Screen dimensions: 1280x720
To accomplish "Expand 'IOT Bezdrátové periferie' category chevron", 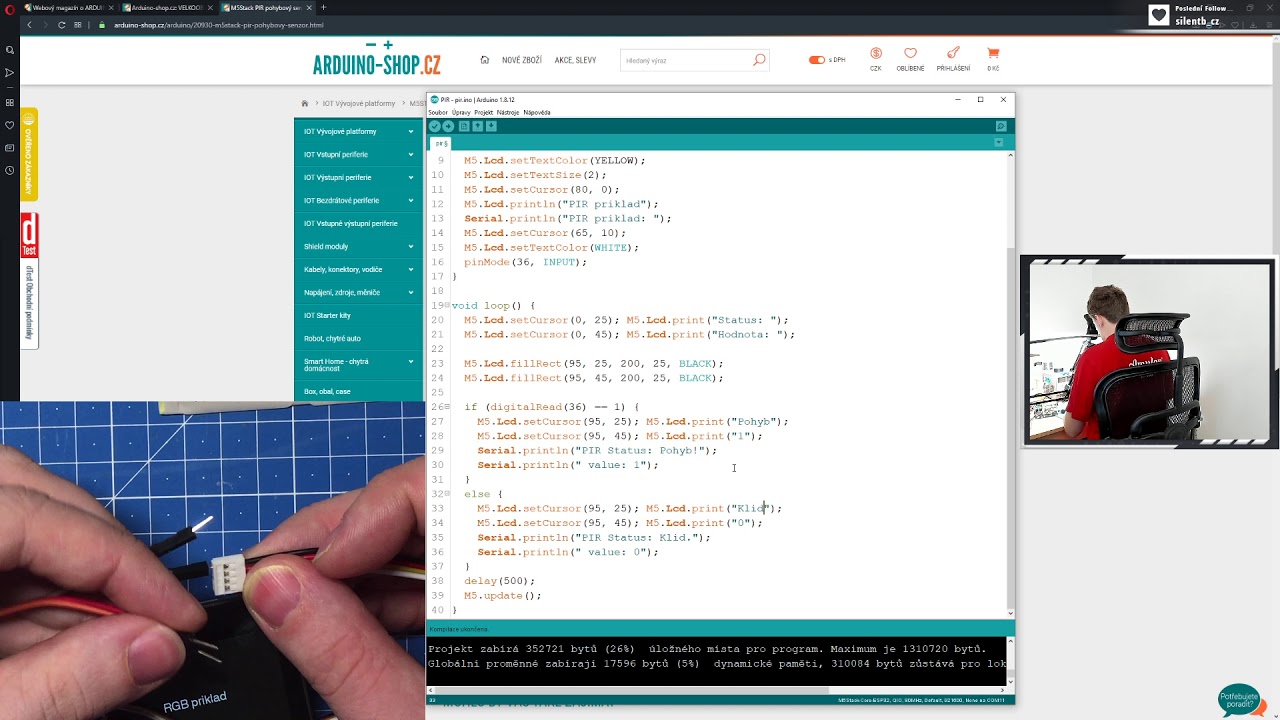I will click(x=411, y=200).
